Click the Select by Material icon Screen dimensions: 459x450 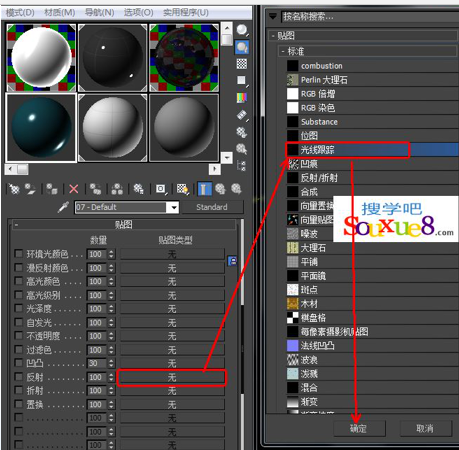pos(242,149)
